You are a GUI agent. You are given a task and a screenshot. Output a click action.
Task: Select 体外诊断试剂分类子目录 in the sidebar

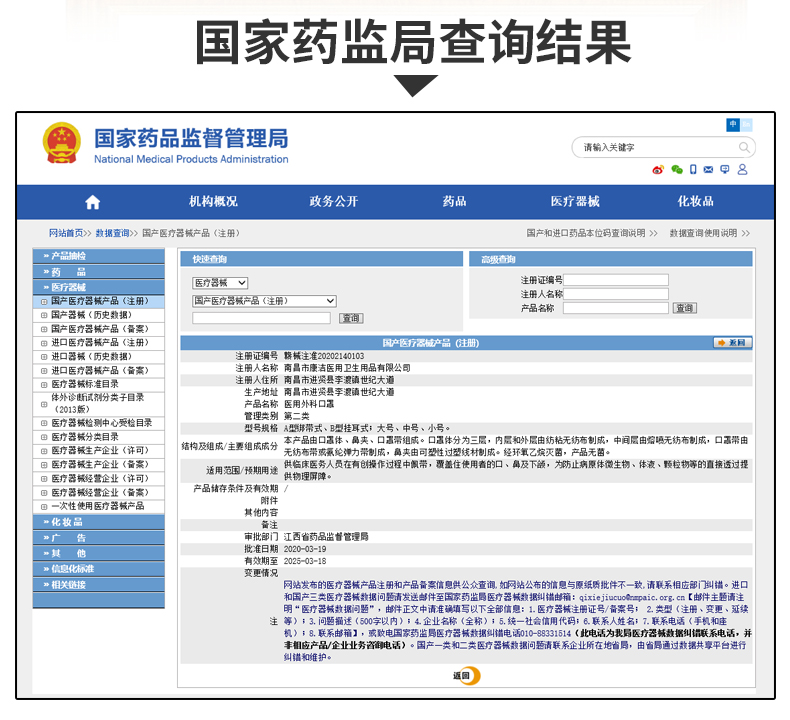(x=99, y=404)
